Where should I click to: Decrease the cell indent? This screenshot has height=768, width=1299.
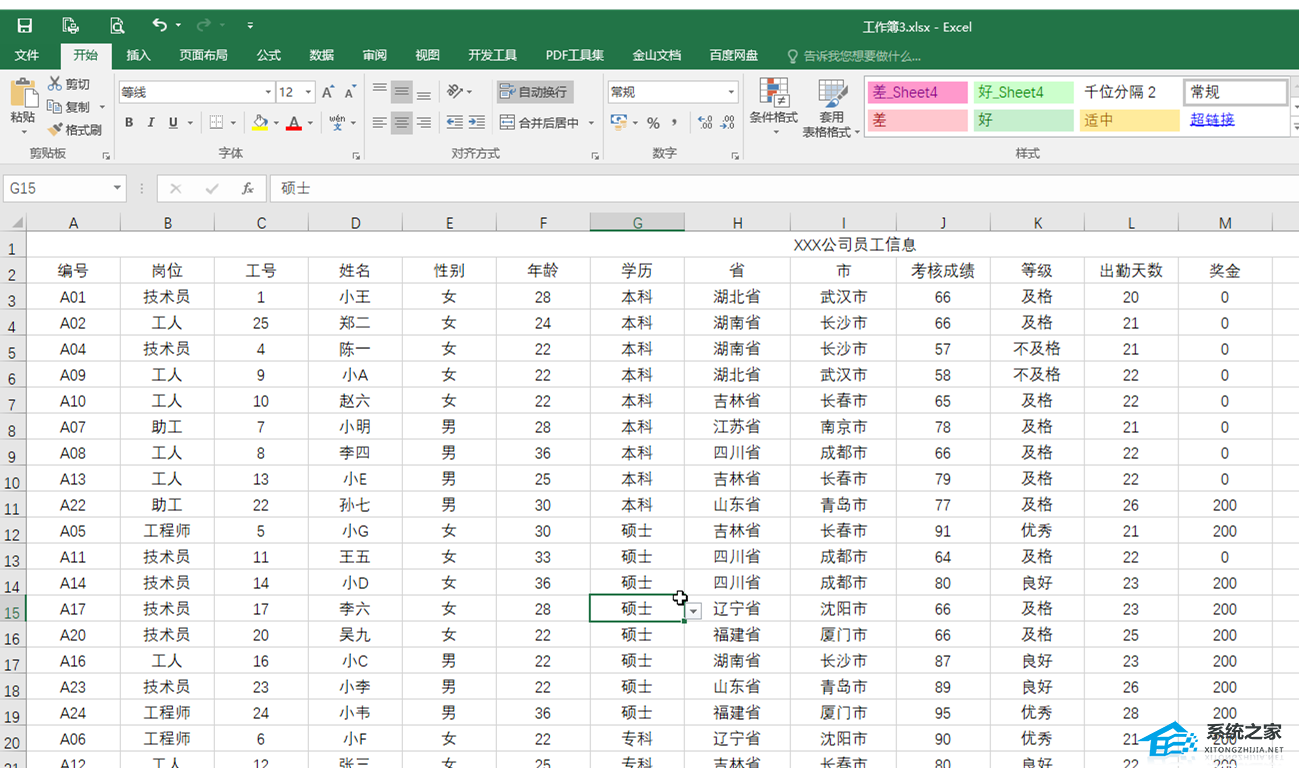[455, 123]
